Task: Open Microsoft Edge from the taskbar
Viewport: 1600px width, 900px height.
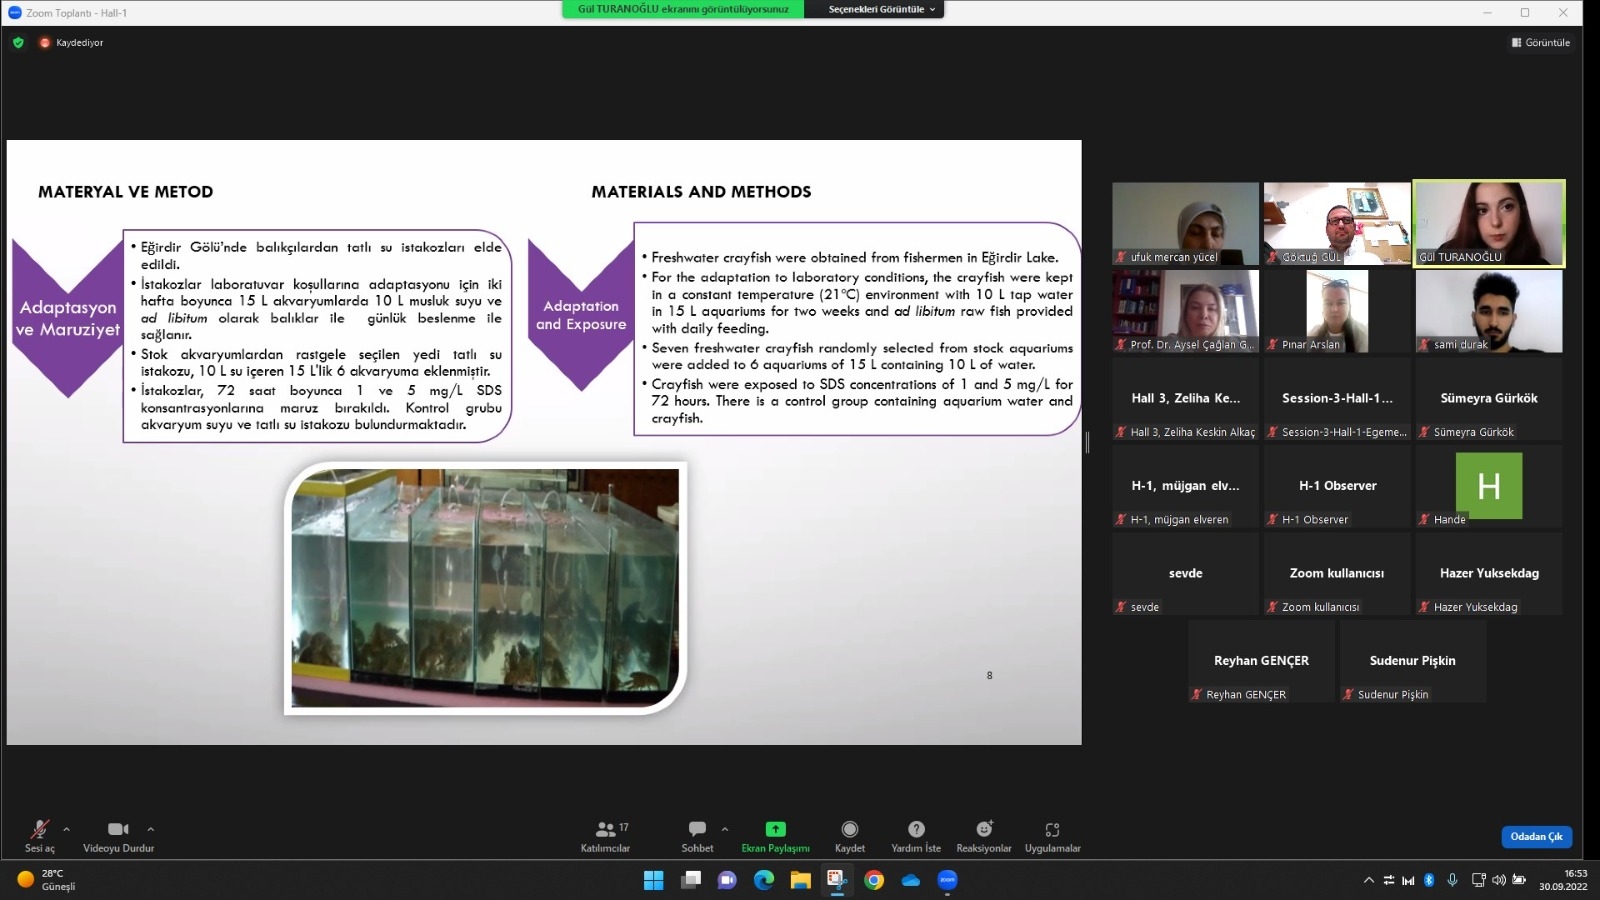Action: [764, 880]
